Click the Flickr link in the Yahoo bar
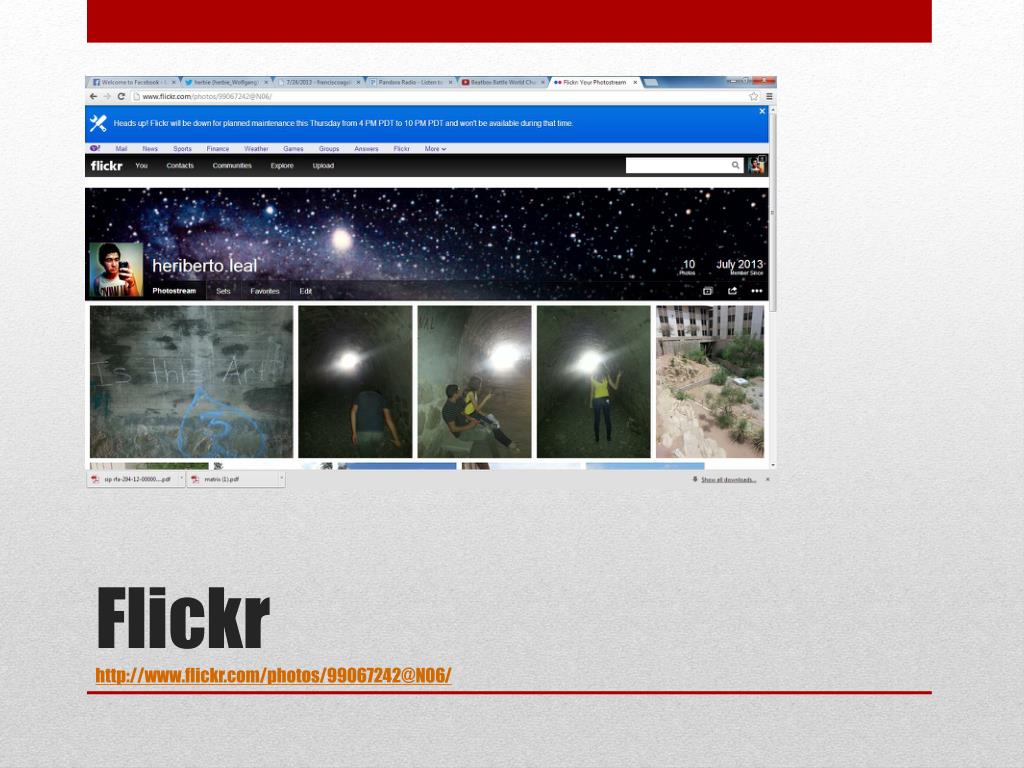 [x=402, y=149]
